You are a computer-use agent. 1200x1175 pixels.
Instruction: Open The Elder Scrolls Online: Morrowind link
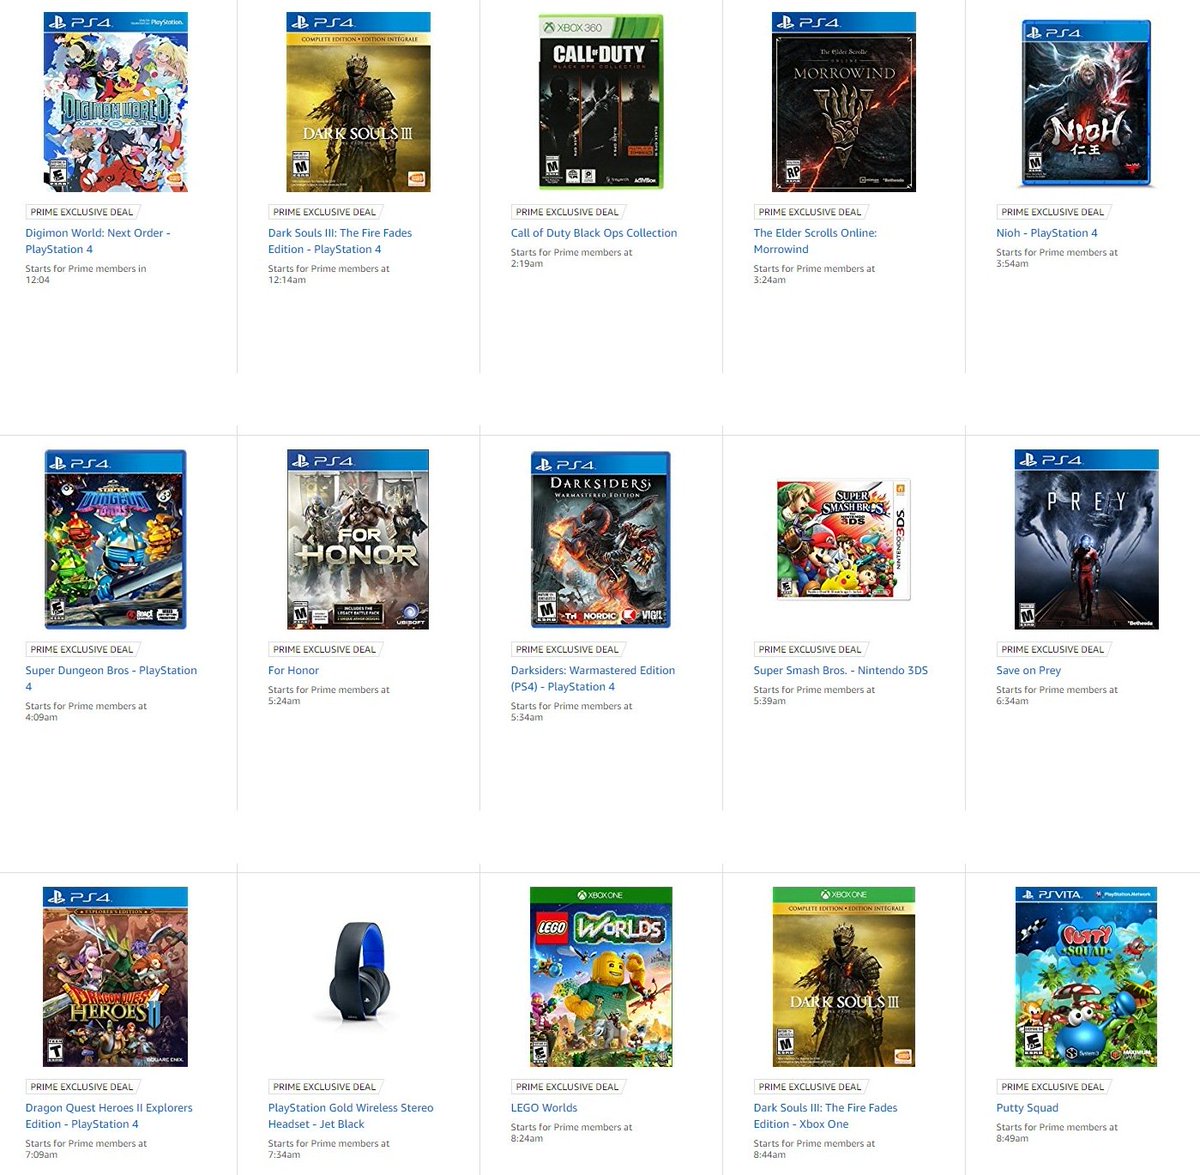[x=815, y=241]
